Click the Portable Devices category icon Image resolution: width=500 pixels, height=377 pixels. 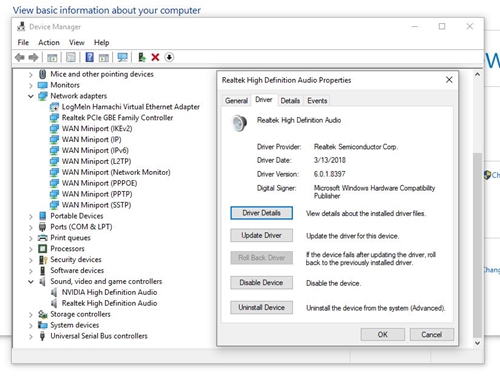coord(43,216)
